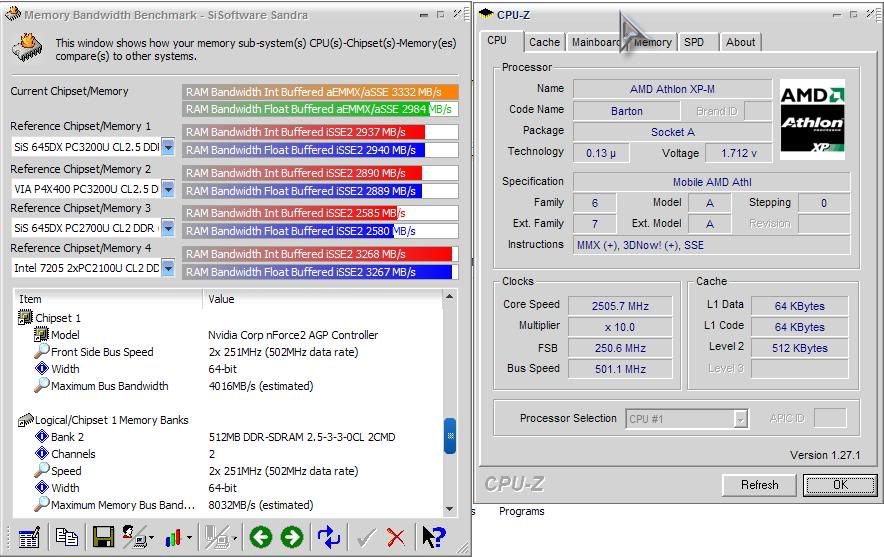Viewport: 884px width, 558px height.
Task: Click the Value column header
Action: (x=322, y=299)
